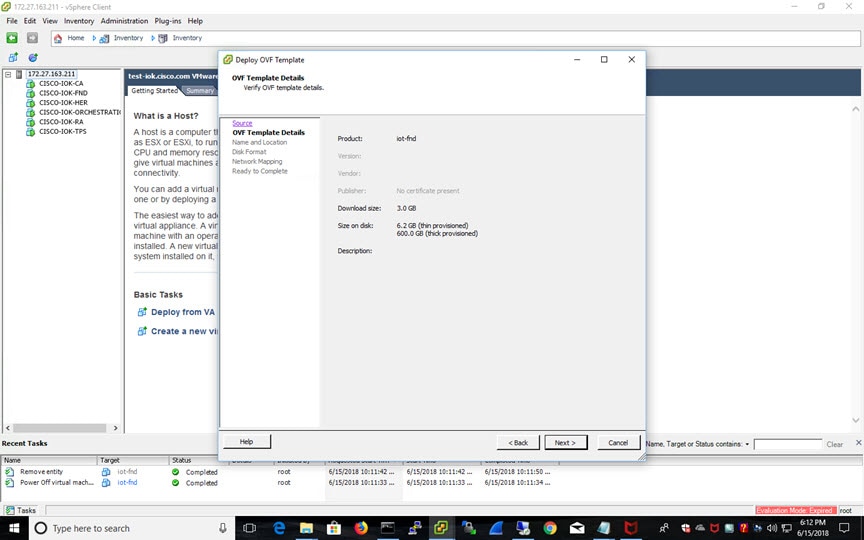The image size is (864, 540).
Task: Click Clear next to task filter
Action: [x=834, y=444]
